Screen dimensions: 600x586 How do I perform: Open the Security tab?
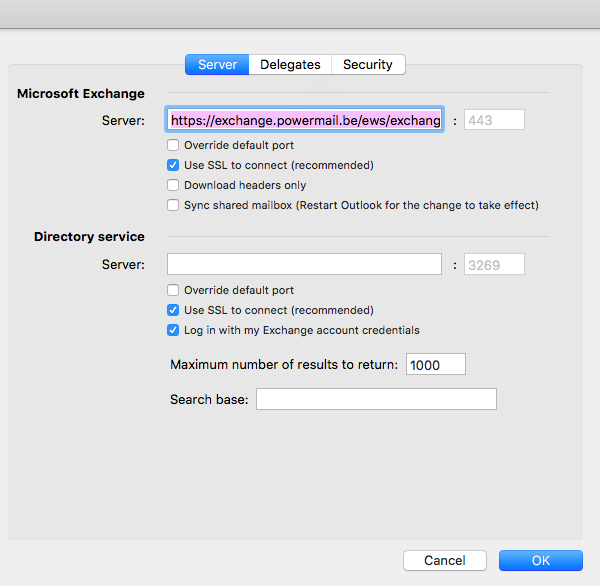(x=368, y=65)
